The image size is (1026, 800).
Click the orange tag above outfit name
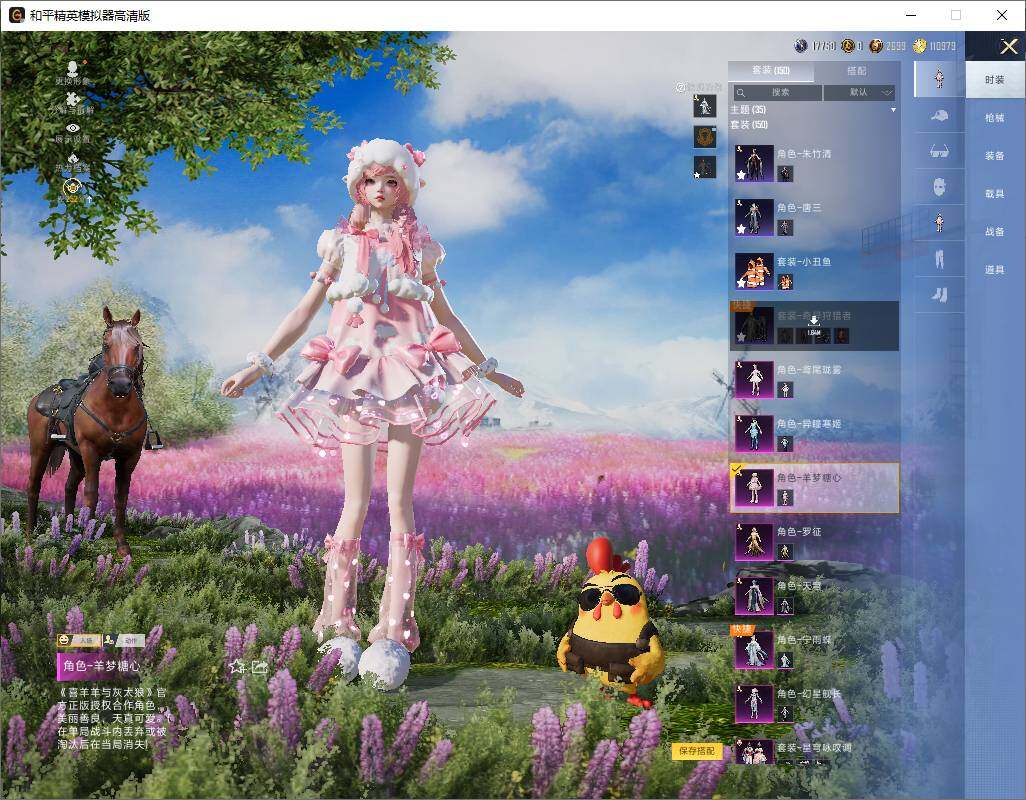point(79,640)
